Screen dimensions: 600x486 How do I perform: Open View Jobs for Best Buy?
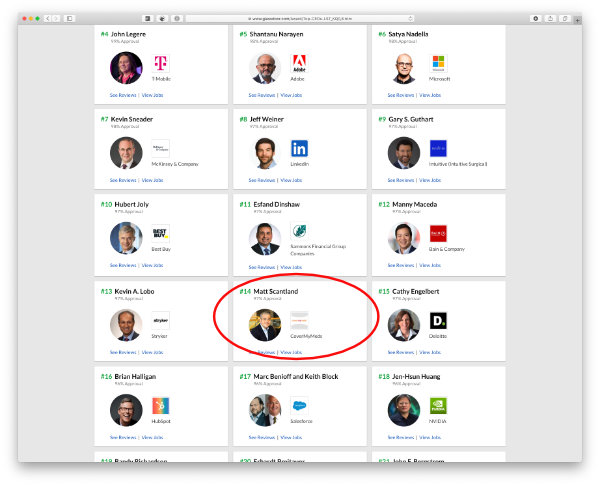pyautogui.click(x=152, y=265)
